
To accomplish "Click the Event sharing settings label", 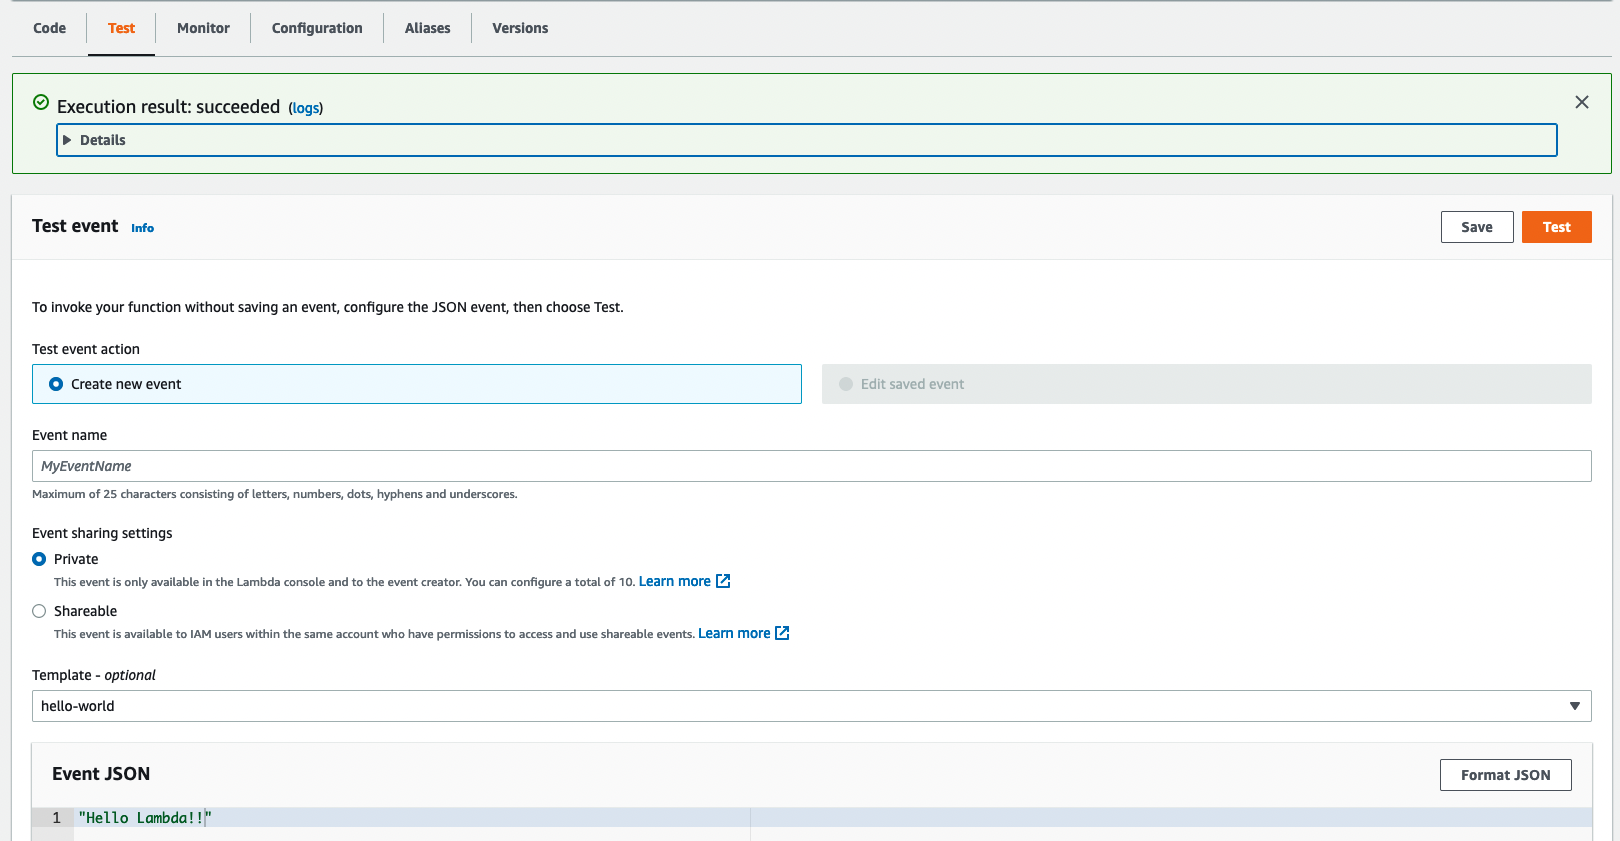I will 102,533.
